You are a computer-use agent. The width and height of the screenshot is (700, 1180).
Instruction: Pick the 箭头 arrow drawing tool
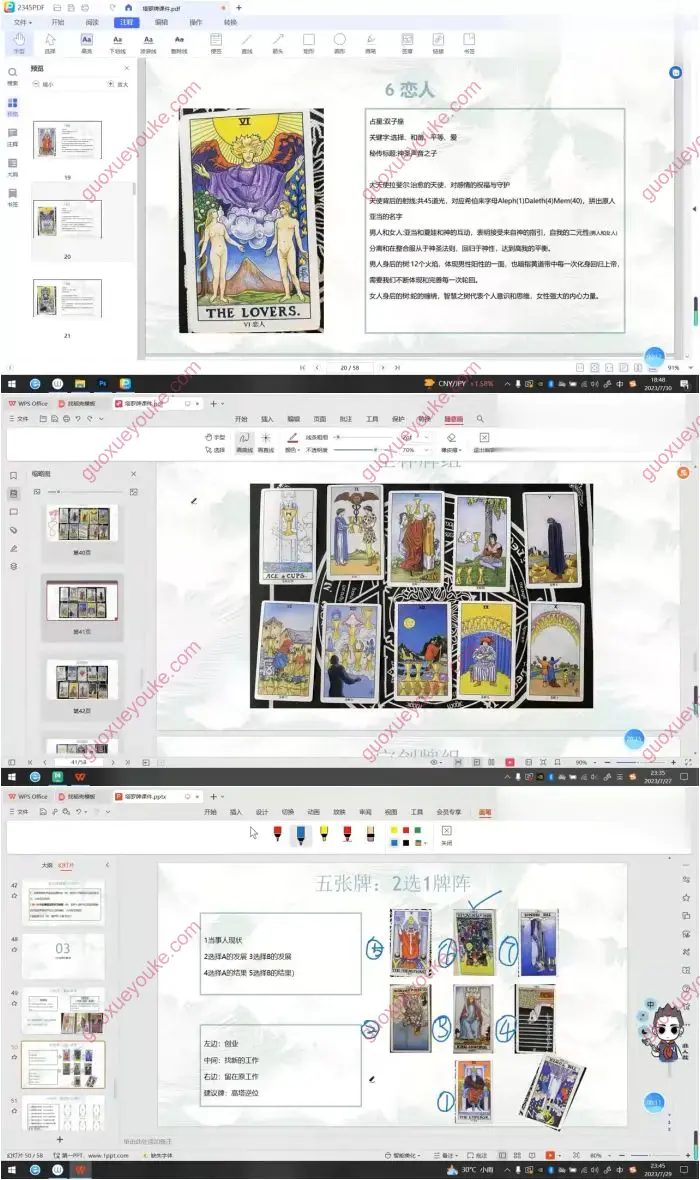[277, 42]
